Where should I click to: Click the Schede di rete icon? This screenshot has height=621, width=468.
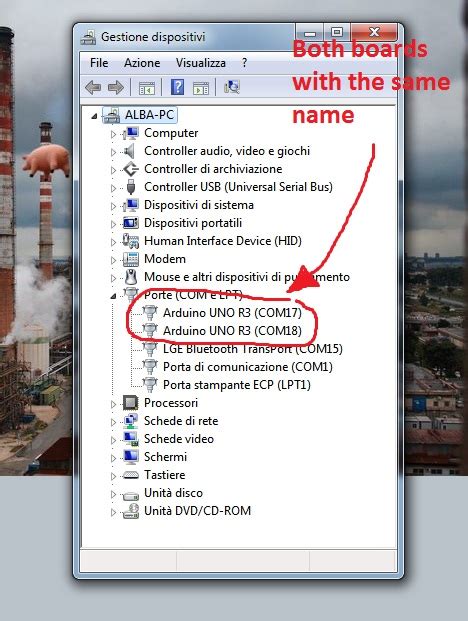[131, 421]
